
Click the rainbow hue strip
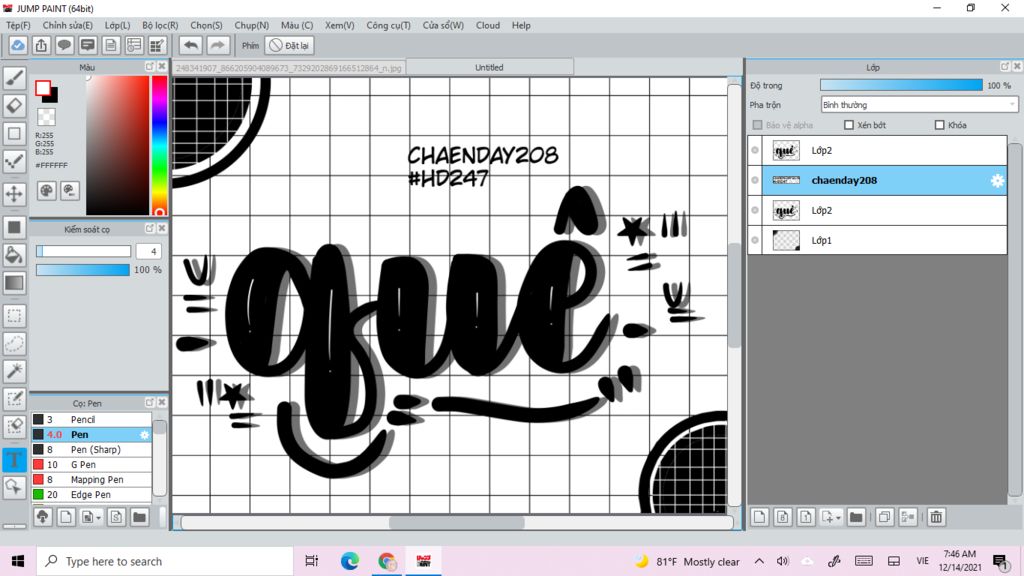pos(159,145)
